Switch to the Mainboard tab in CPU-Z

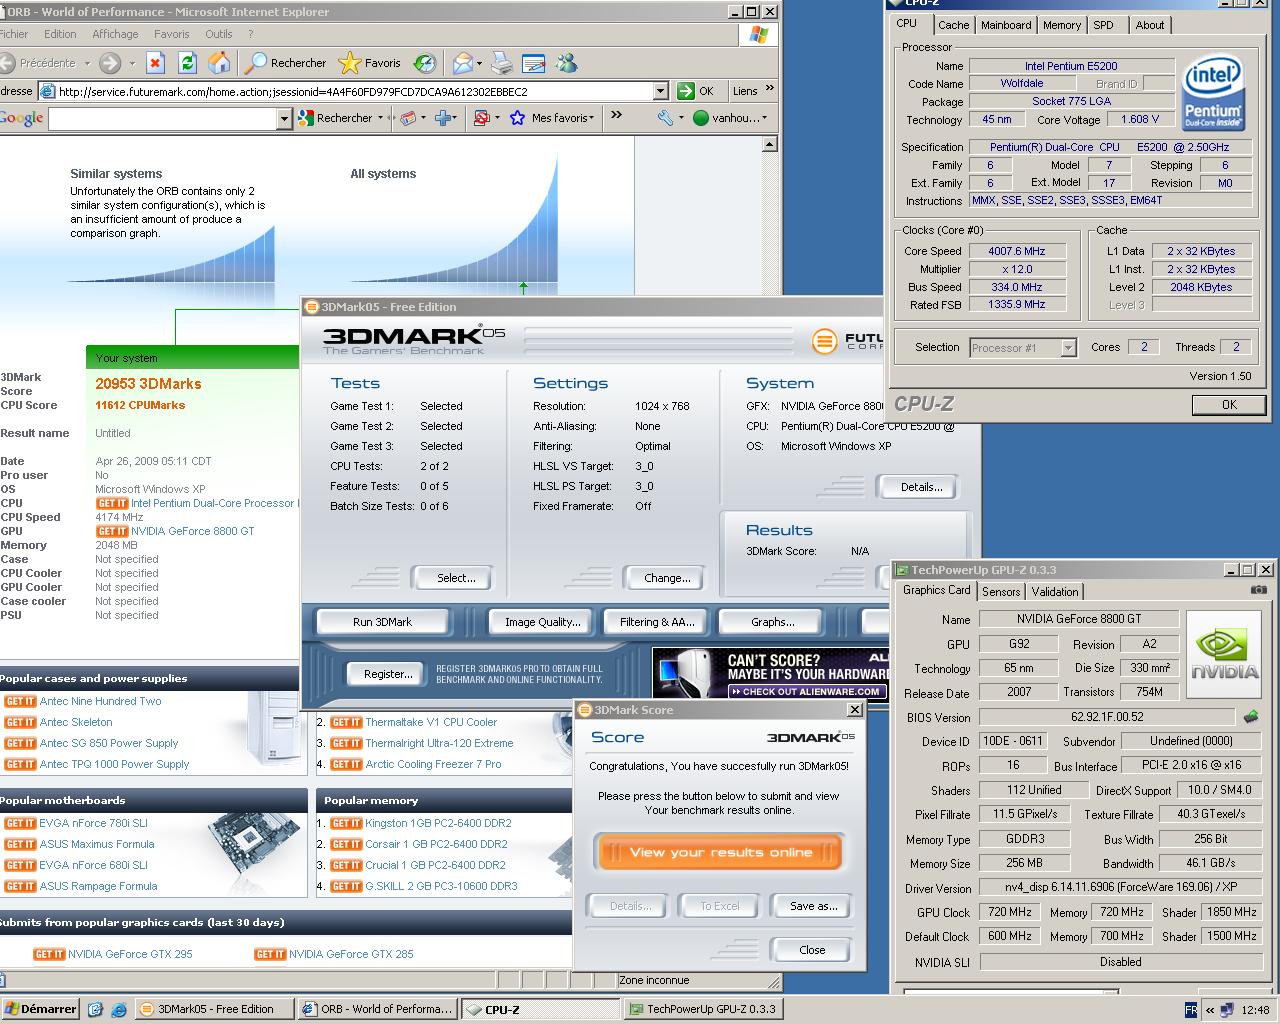point(1006,25)
